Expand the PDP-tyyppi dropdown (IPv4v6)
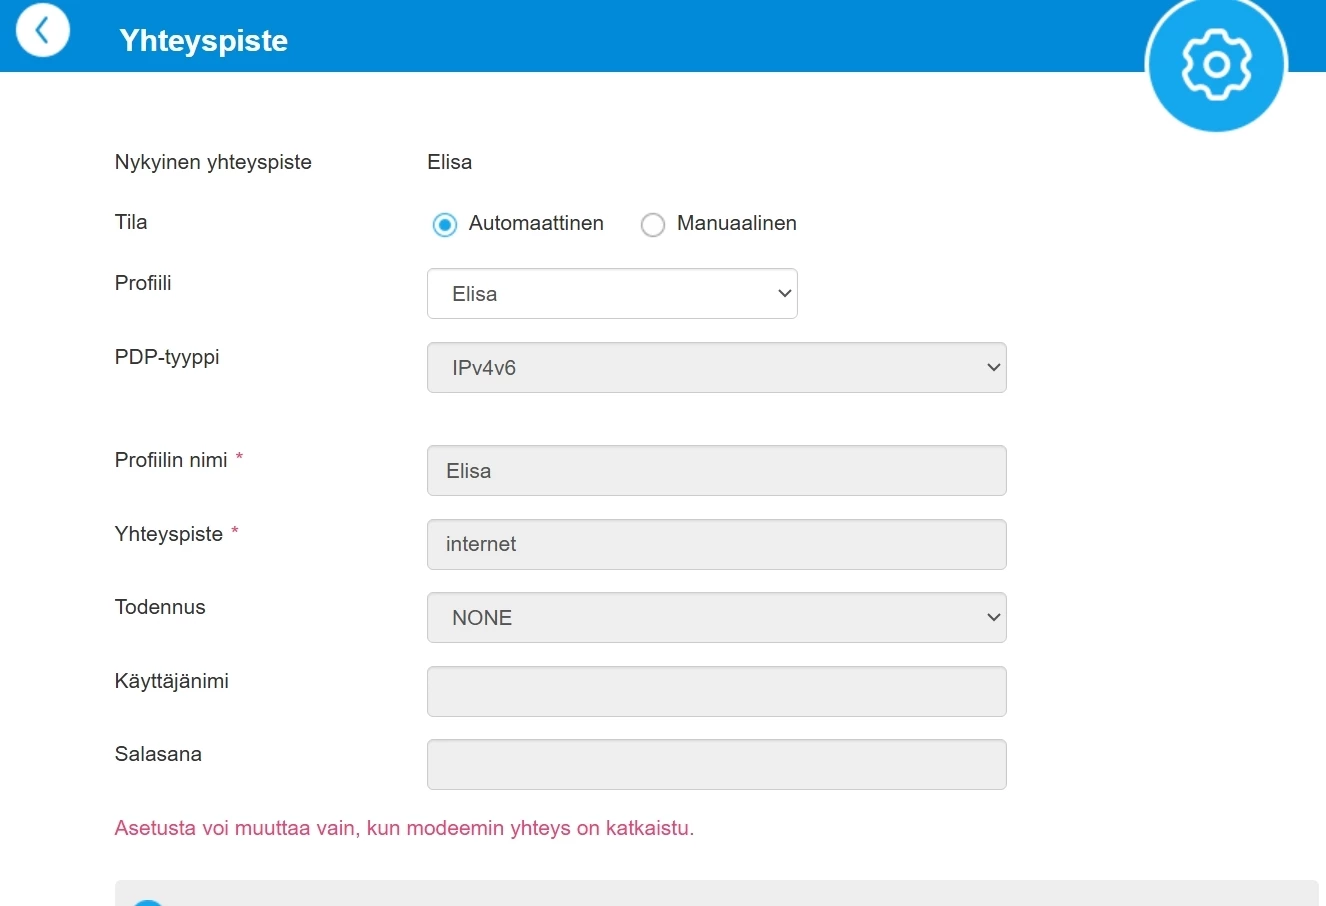Image resolution: width=1326 pixels, height=906 pixels. [716, 368]
